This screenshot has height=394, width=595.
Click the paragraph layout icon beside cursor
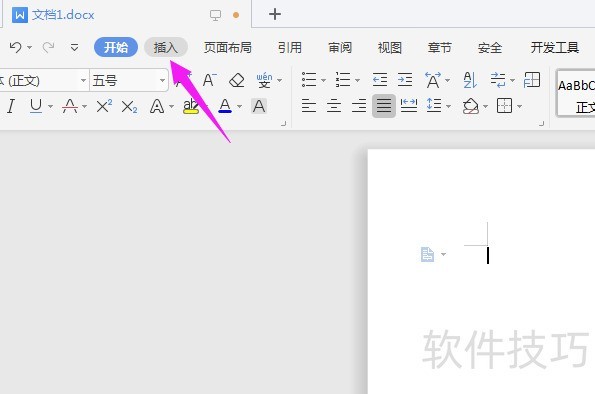tap(427, 254)
